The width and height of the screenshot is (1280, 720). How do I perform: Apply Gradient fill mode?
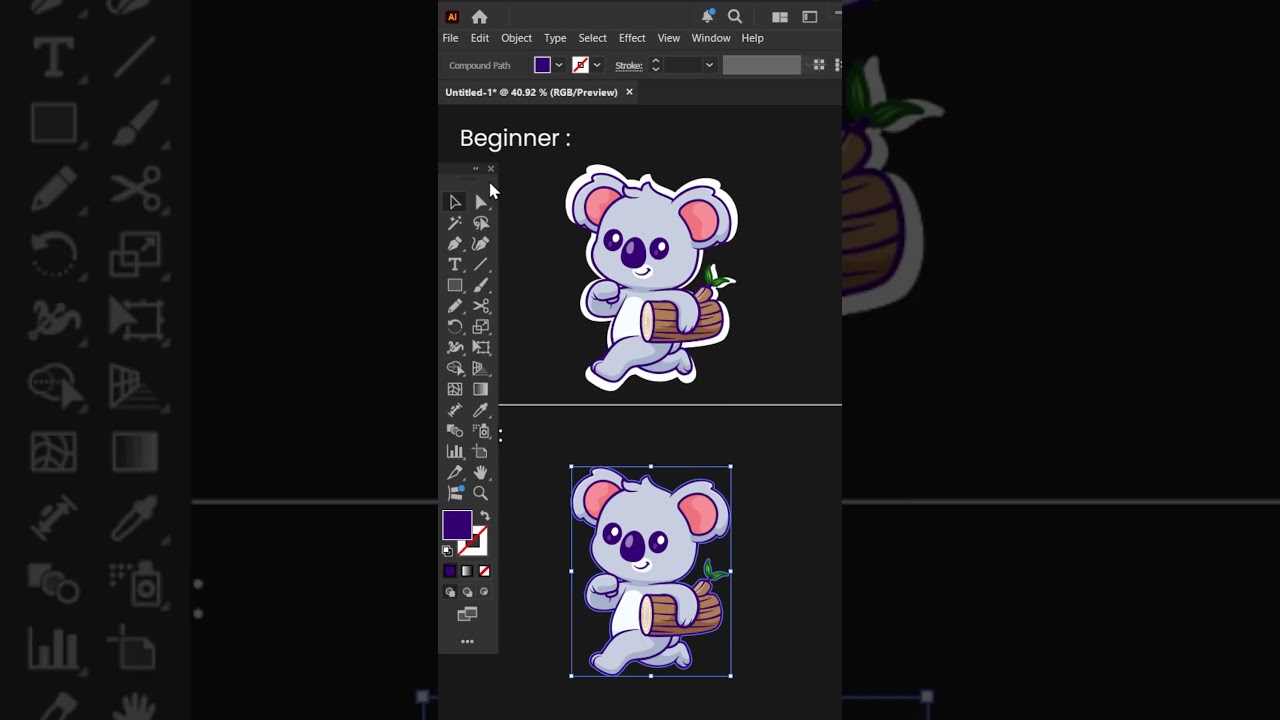[x=467, y=571]
